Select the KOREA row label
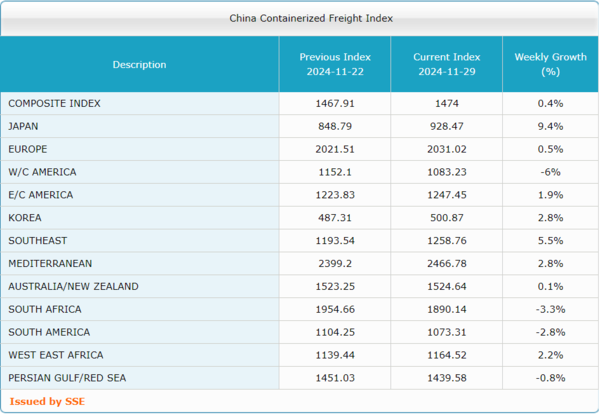This screenshot has height=415, width=600. pos(24,218)
